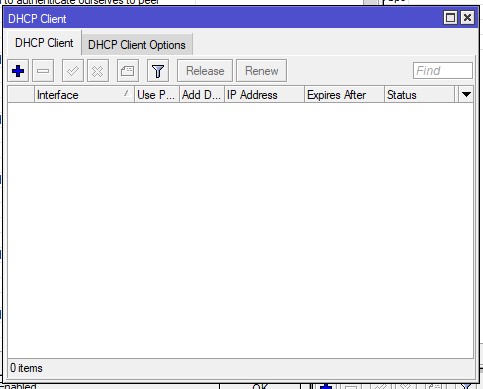This screenshot has height=389, width=483.
Task: Open the Filter funnel icon
Action: (x=158, y=71)
